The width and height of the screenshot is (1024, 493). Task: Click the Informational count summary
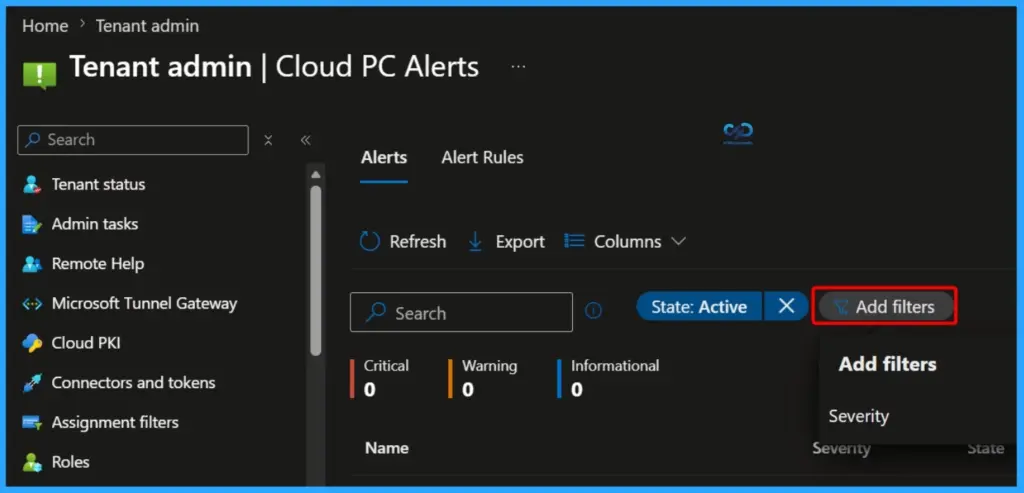(x=609, y=378)
